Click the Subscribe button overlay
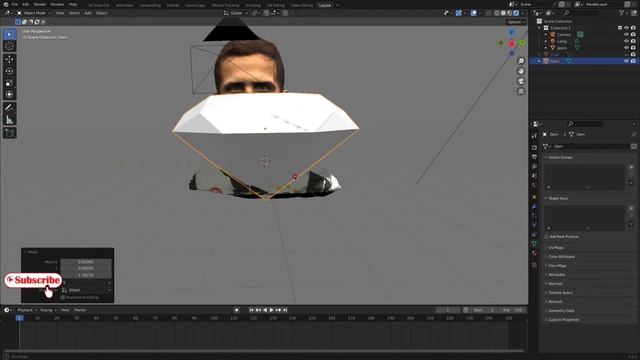Viewport: 640px width, 360px height. (x=33, y=281)
